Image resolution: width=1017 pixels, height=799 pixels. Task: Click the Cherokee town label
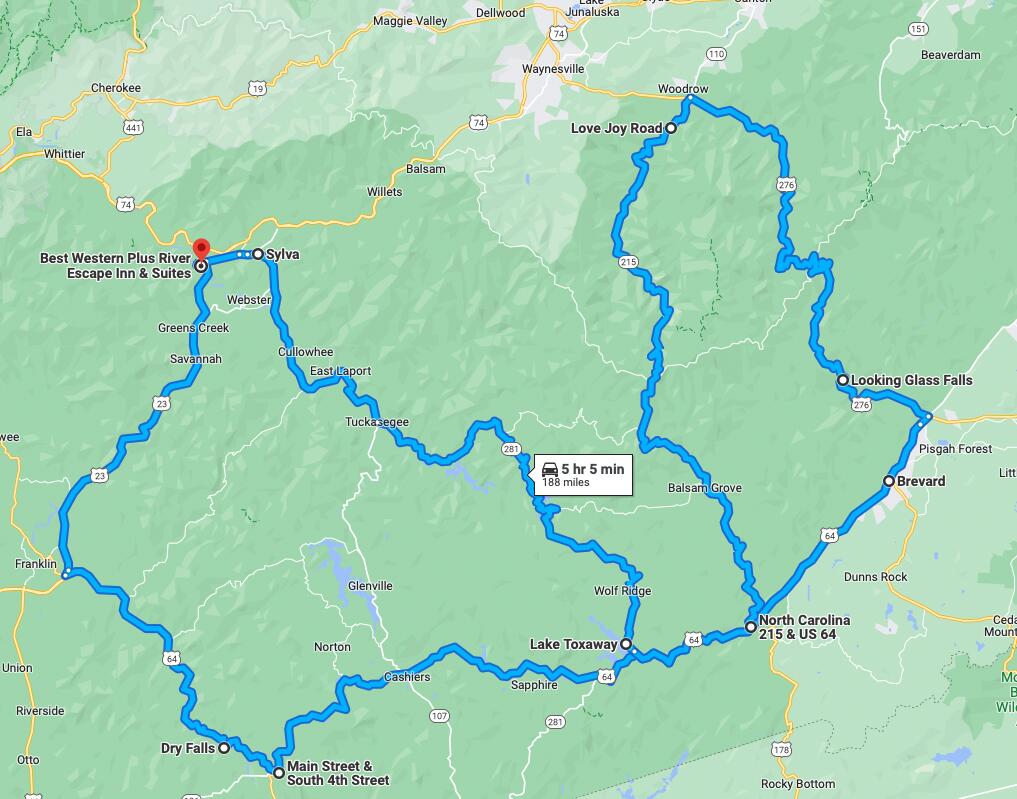tap(115, 88)
